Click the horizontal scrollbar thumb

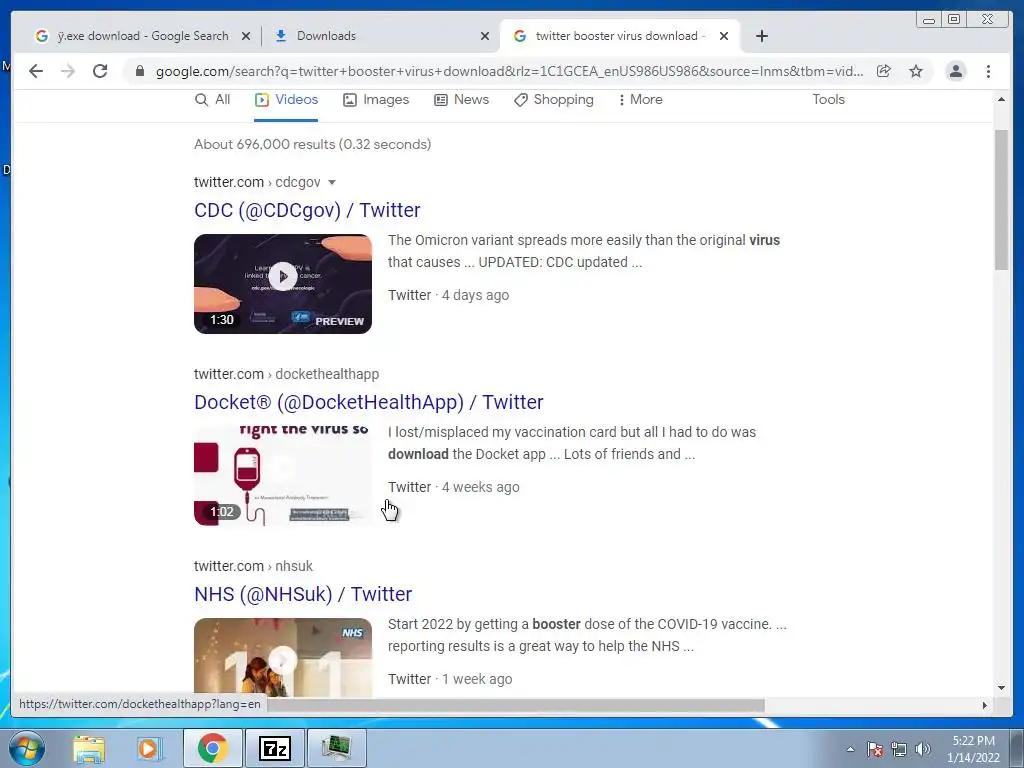pos(516,705)
